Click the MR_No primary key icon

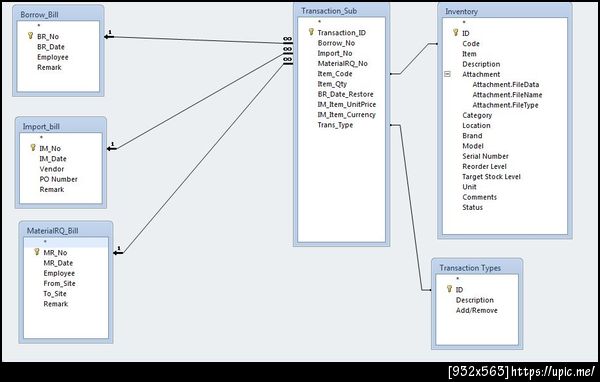37,252
